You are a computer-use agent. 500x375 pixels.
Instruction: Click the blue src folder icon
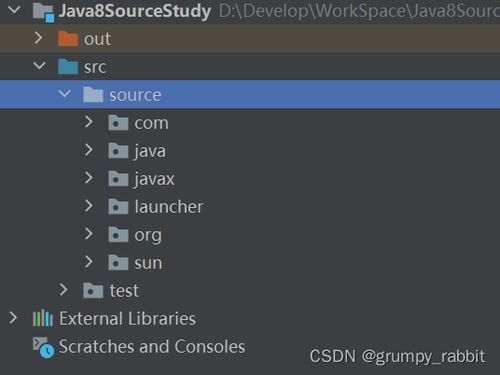68,67
